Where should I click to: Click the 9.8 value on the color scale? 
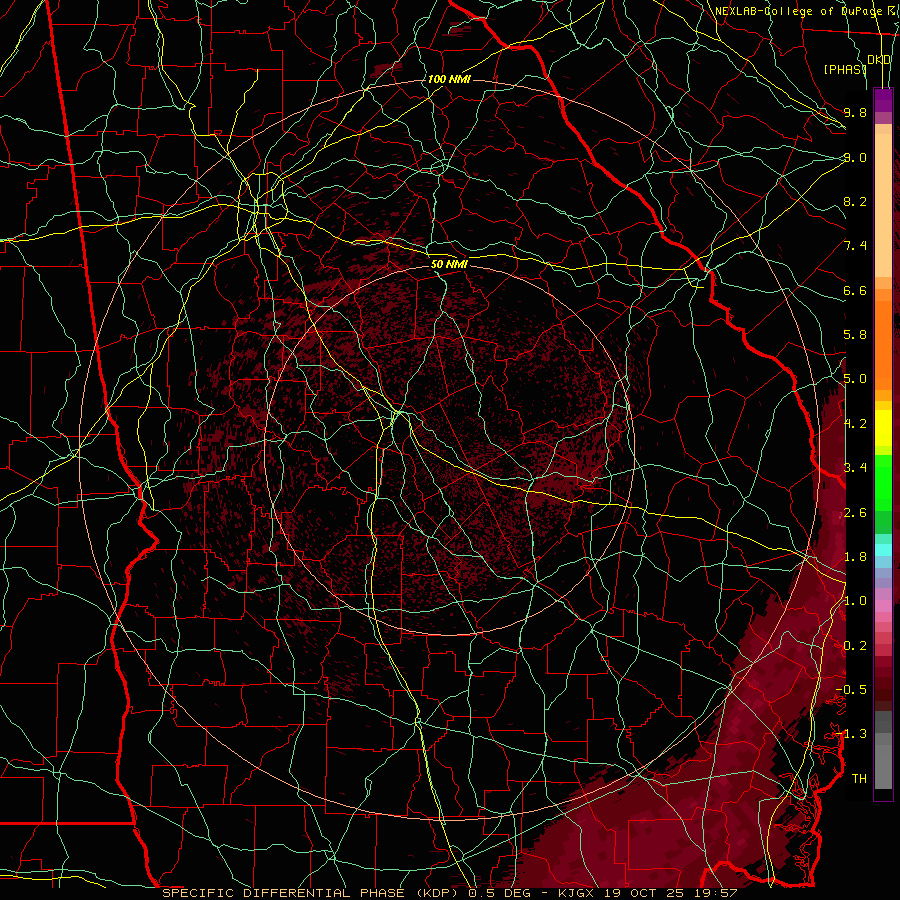[855, 112]
